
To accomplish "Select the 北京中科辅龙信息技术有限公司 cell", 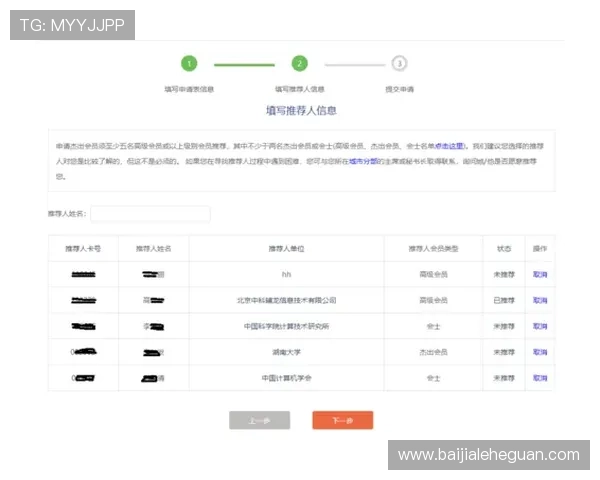I will [x=286, y=300].
